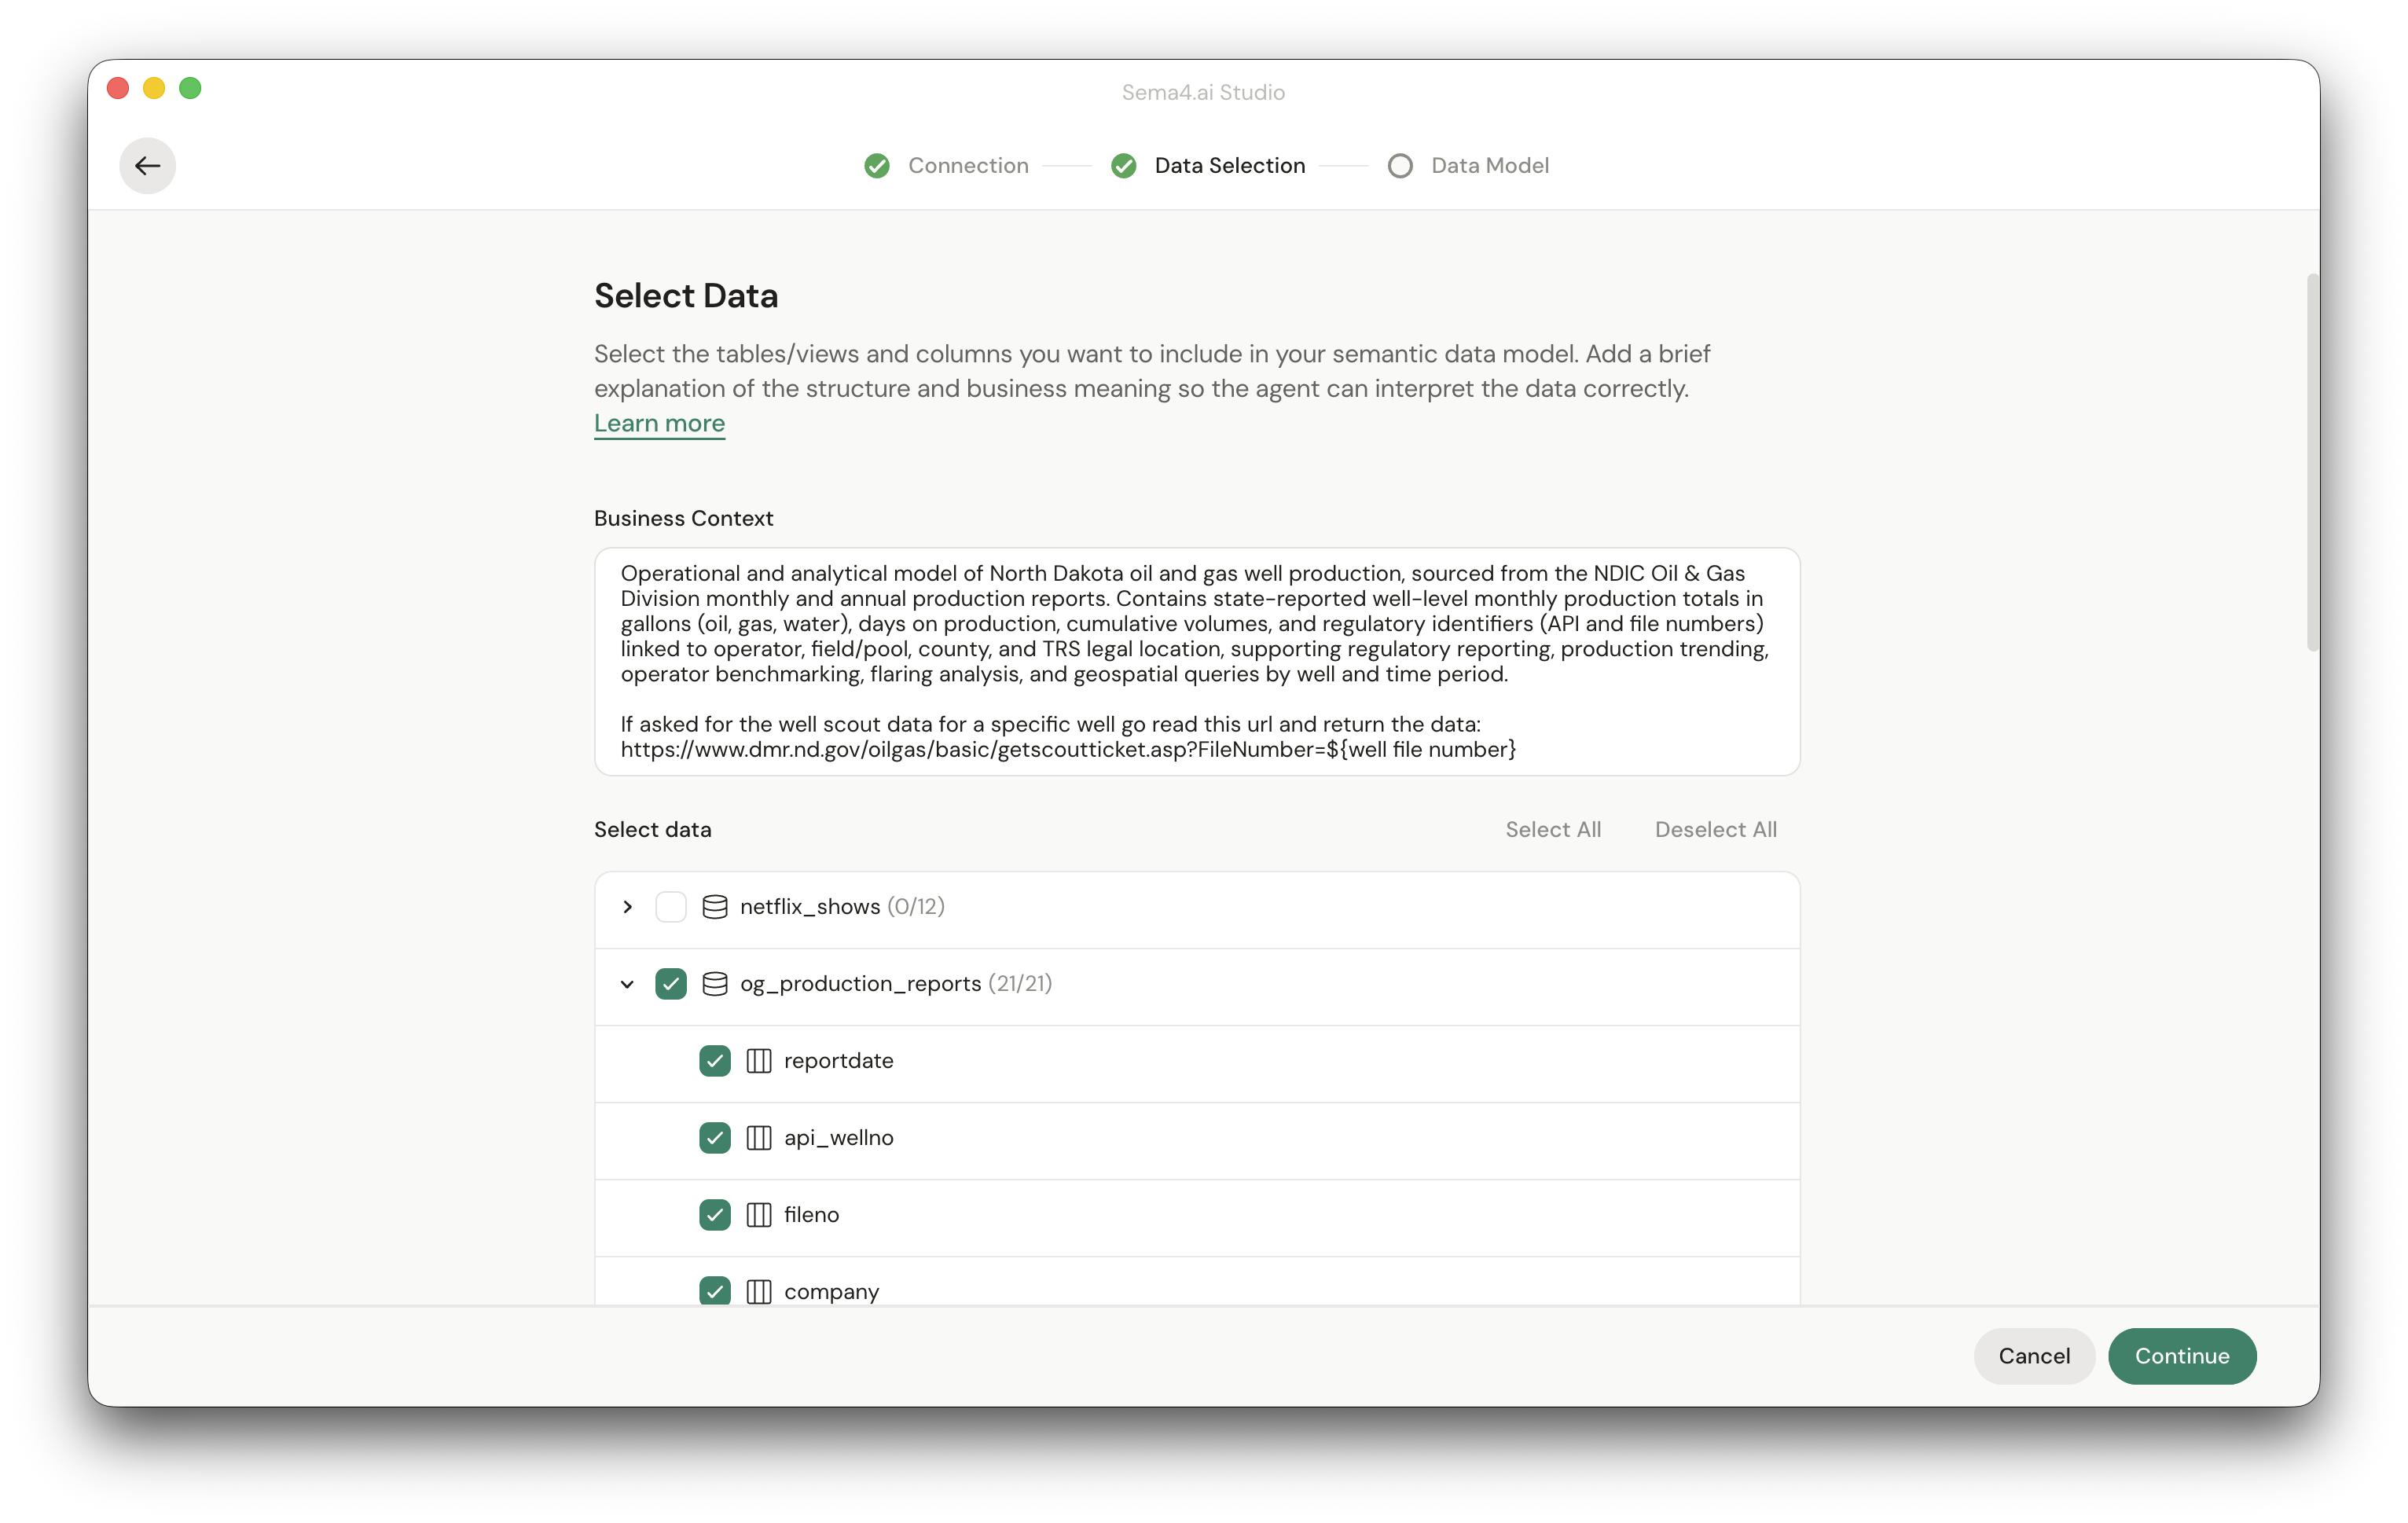The height and width of the screenshot is (1523, 2408).
Task: Deselect the api_wellno column checkbox
Action: pos(714,1138)
